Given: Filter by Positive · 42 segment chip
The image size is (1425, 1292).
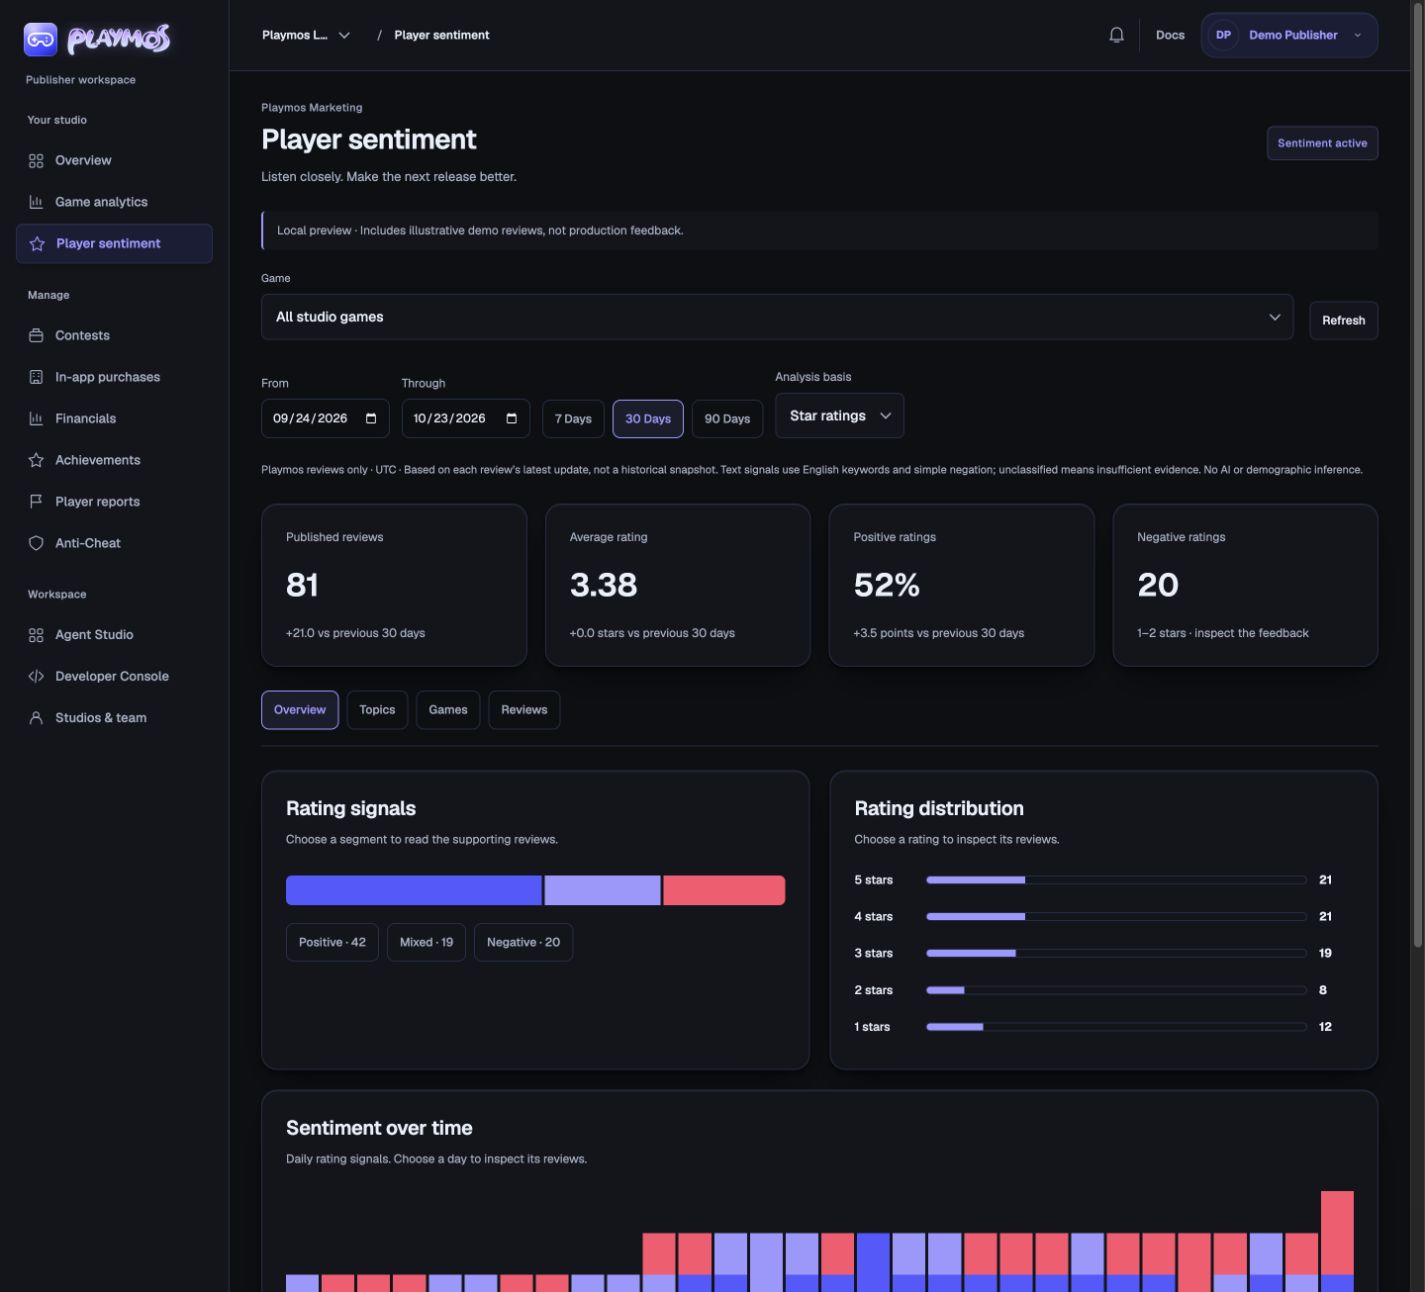Looking at the screenshot, I should coord(332,942).
